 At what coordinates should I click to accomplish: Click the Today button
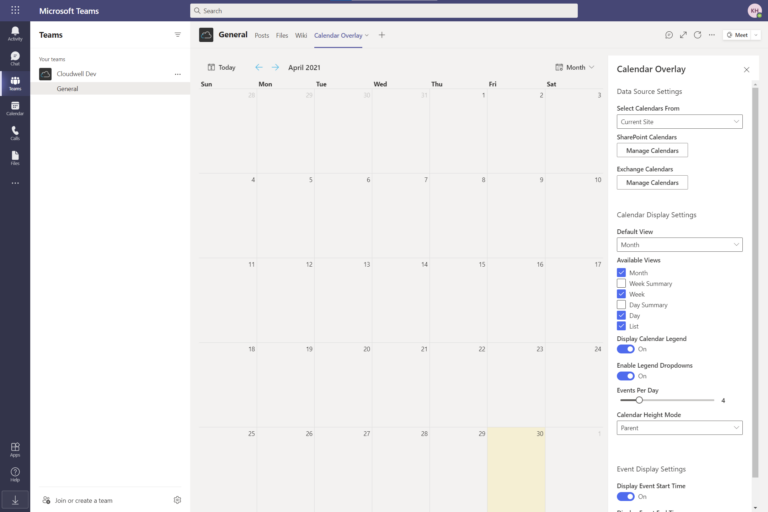pyautogui.click(x=221, y=67)
